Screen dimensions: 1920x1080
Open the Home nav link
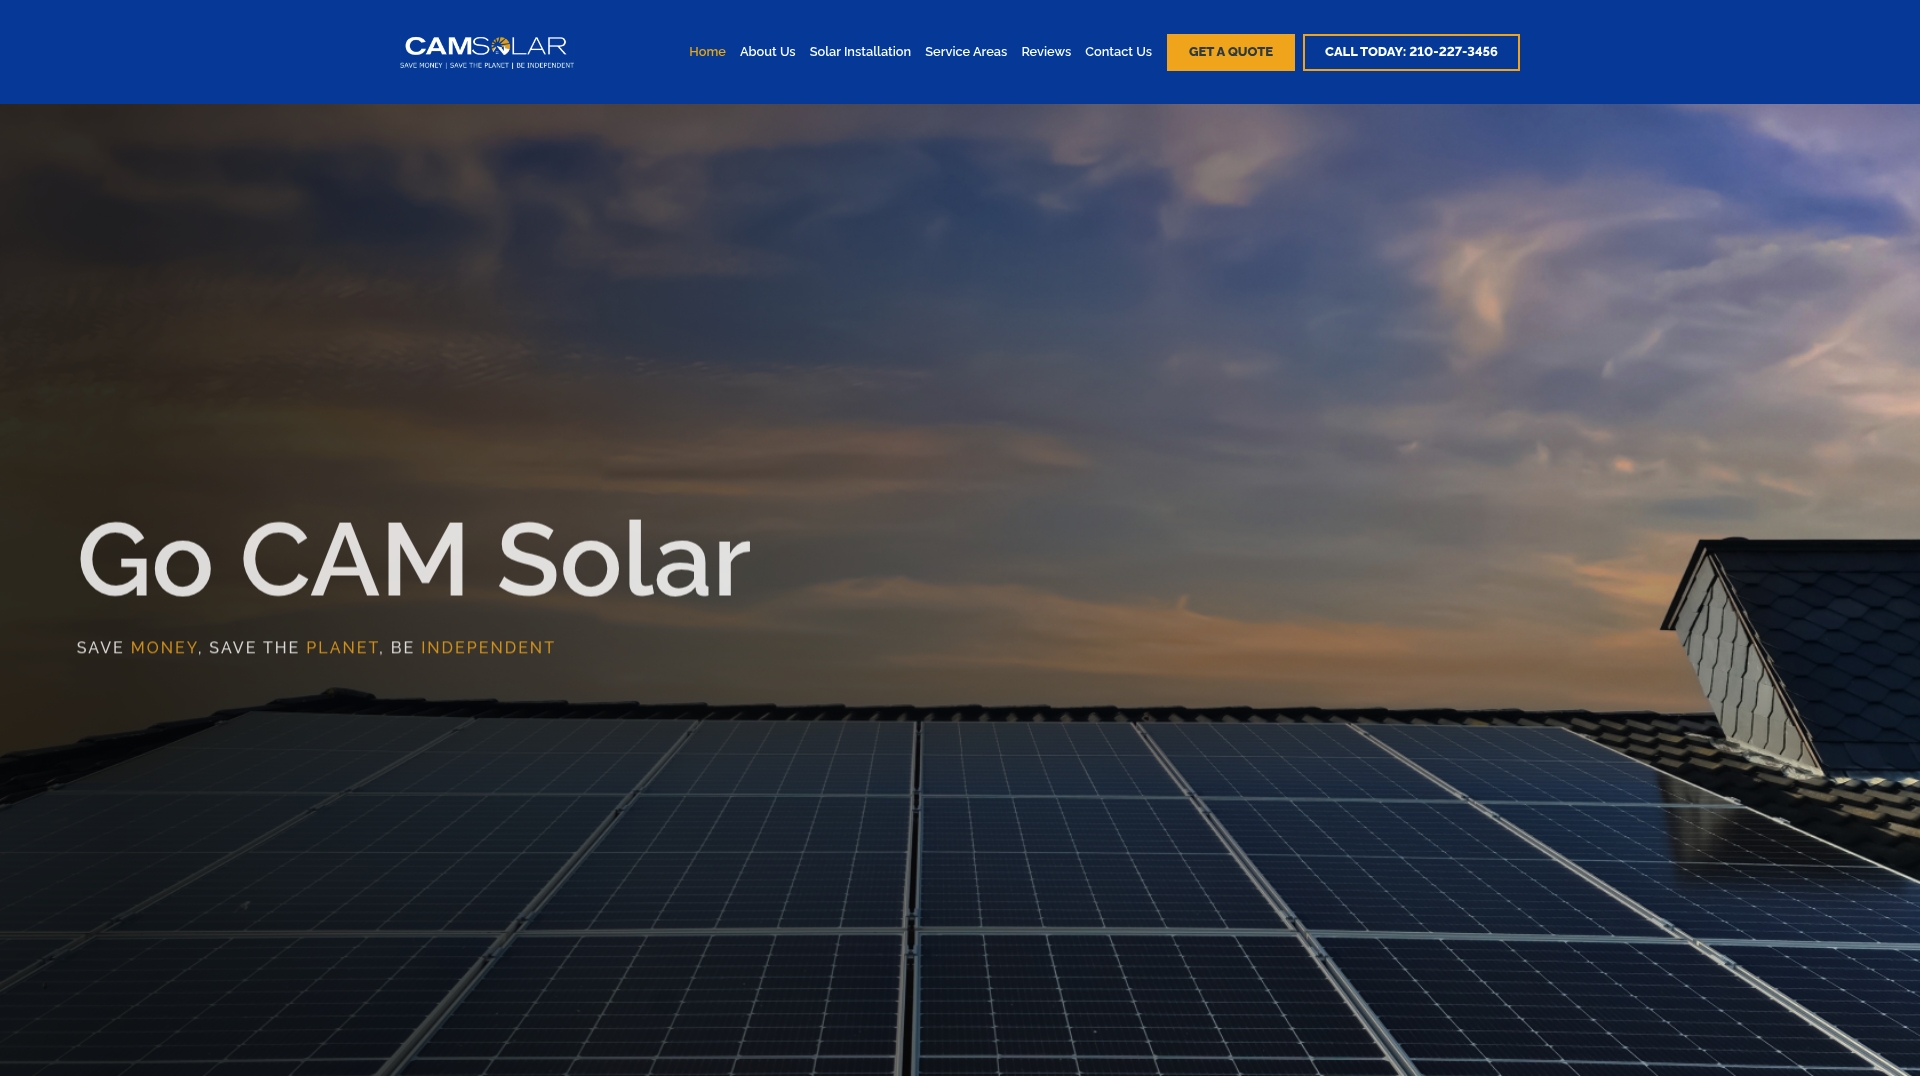[x=707, y=52]
